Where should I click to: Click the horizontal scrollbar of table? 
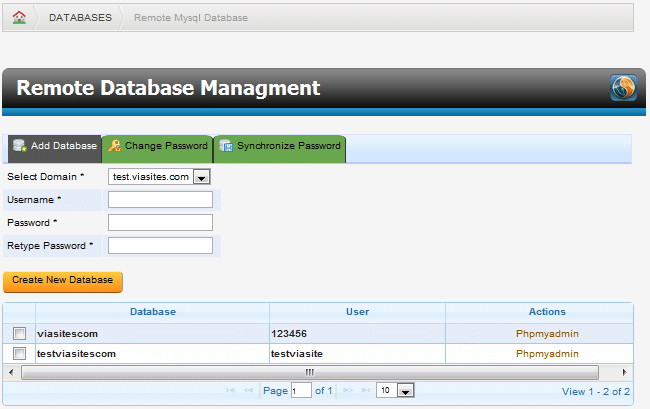(309, 372)
